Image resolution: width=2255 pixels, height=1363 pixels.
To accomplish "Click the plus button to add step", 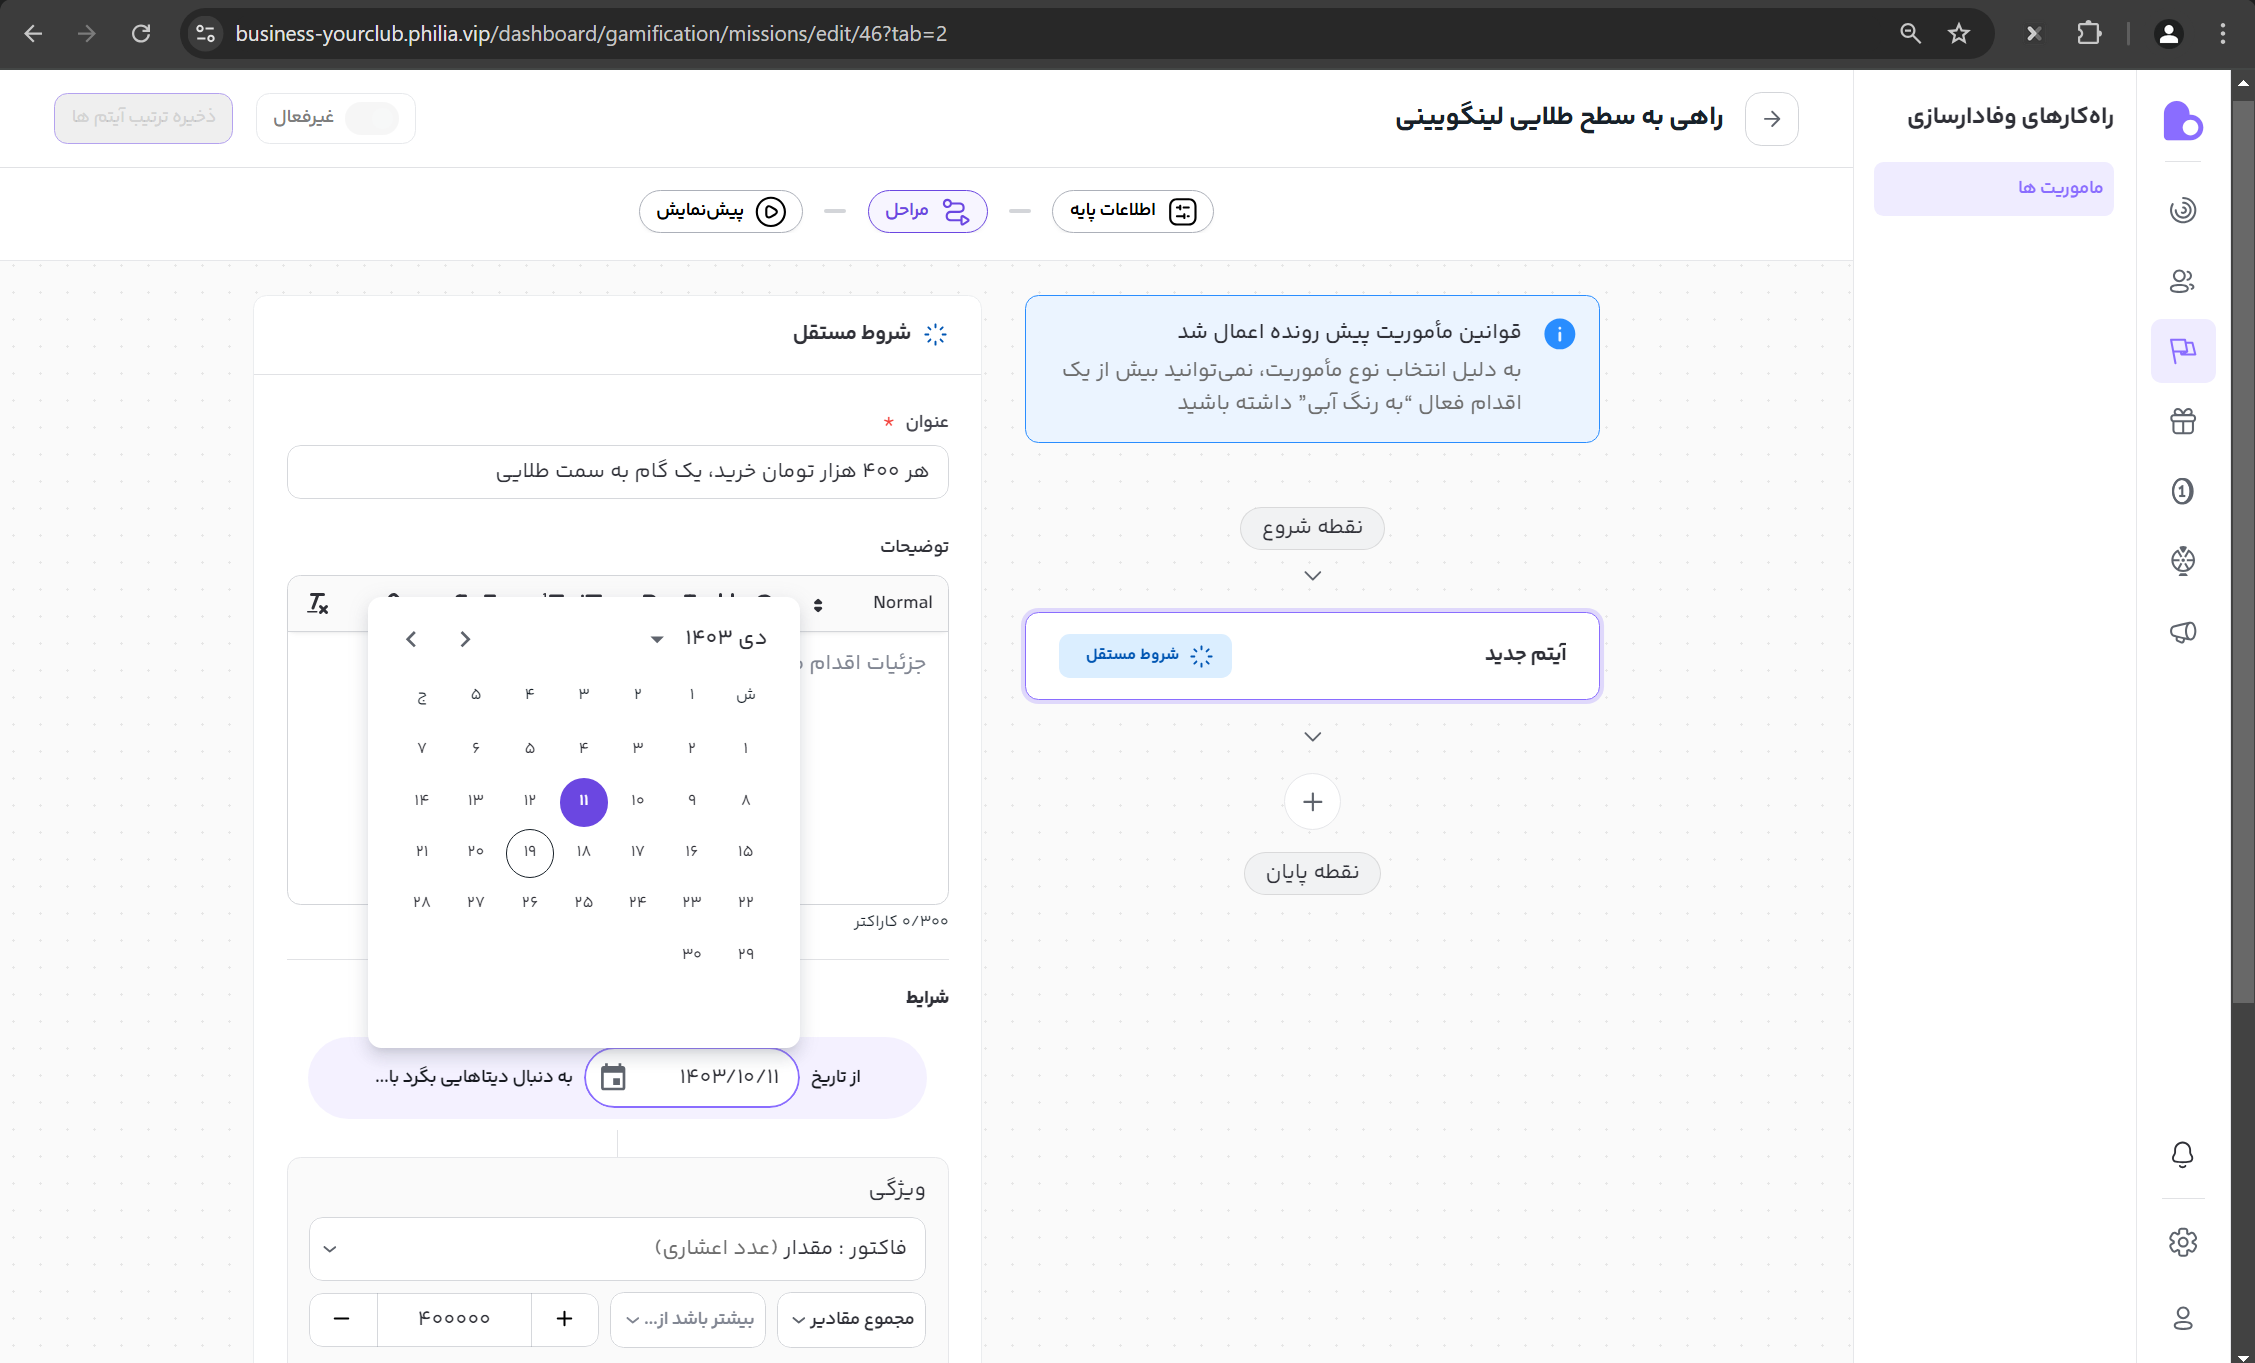I will (x=1312, y=802).
